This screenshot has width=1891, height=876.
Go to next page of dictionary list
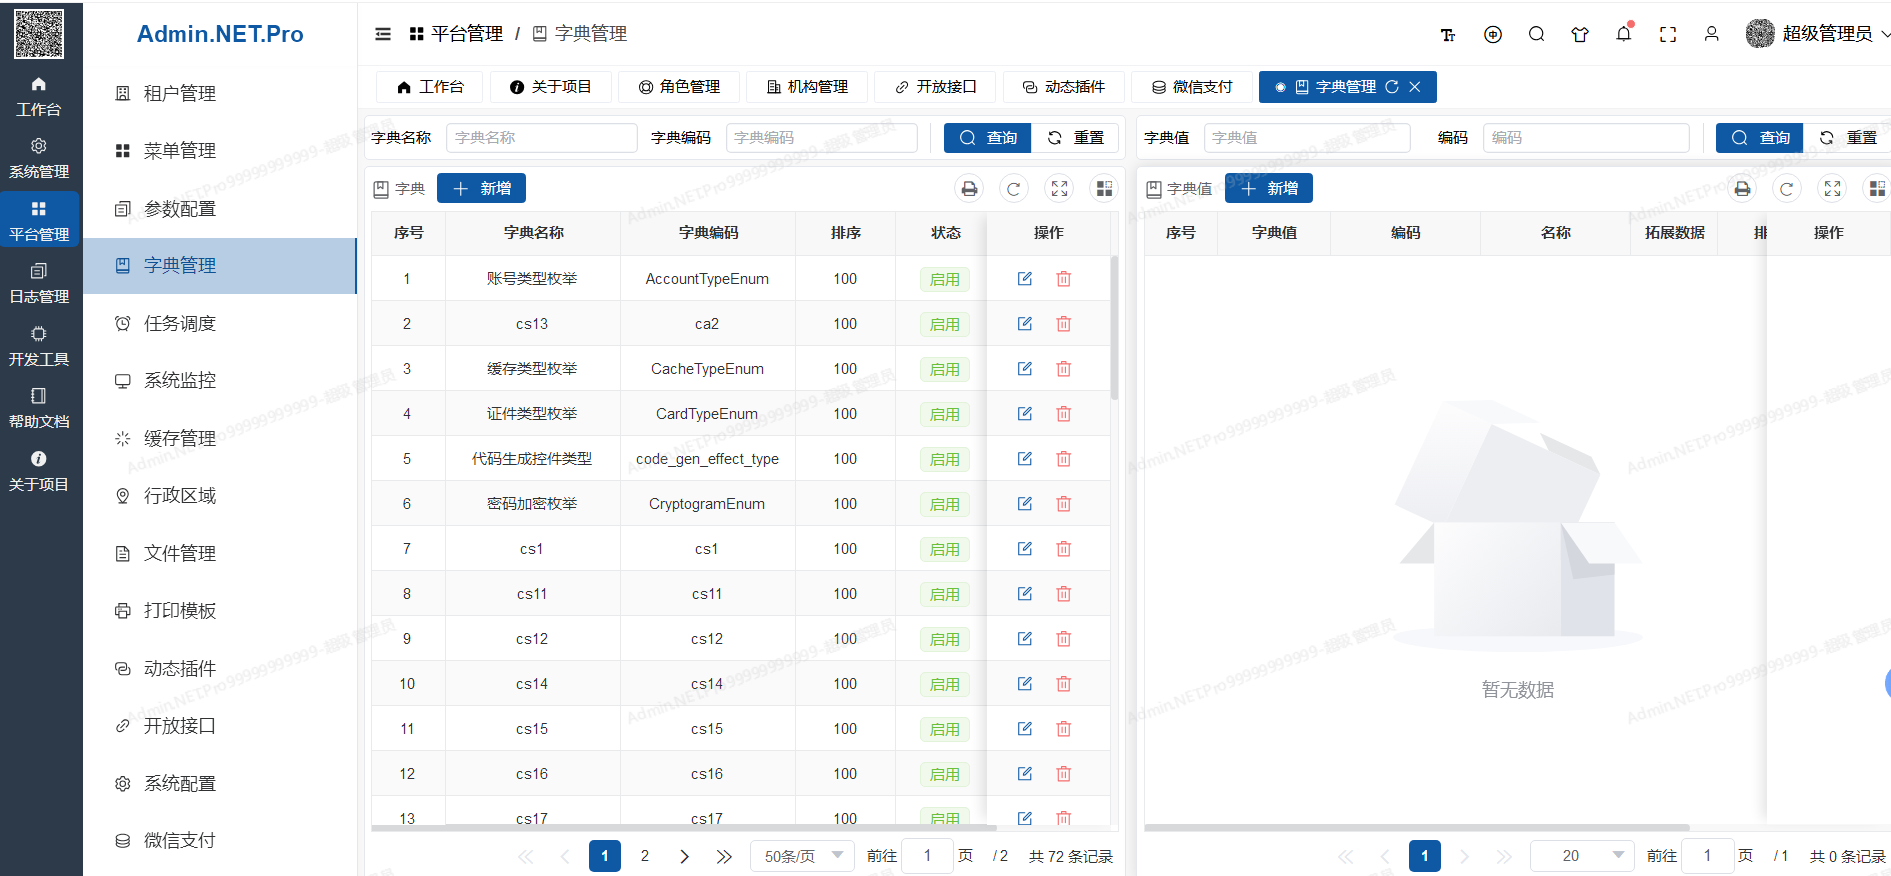tap(685, 856)
